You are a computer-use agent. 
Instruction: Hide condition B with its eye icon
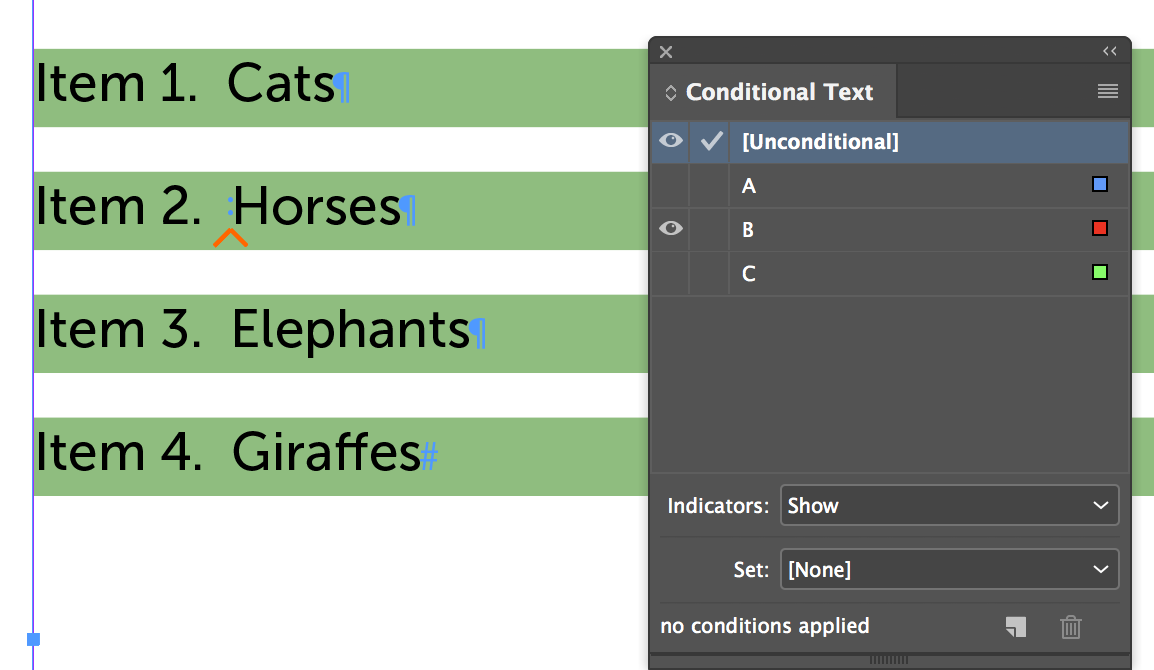pos(670,228)
